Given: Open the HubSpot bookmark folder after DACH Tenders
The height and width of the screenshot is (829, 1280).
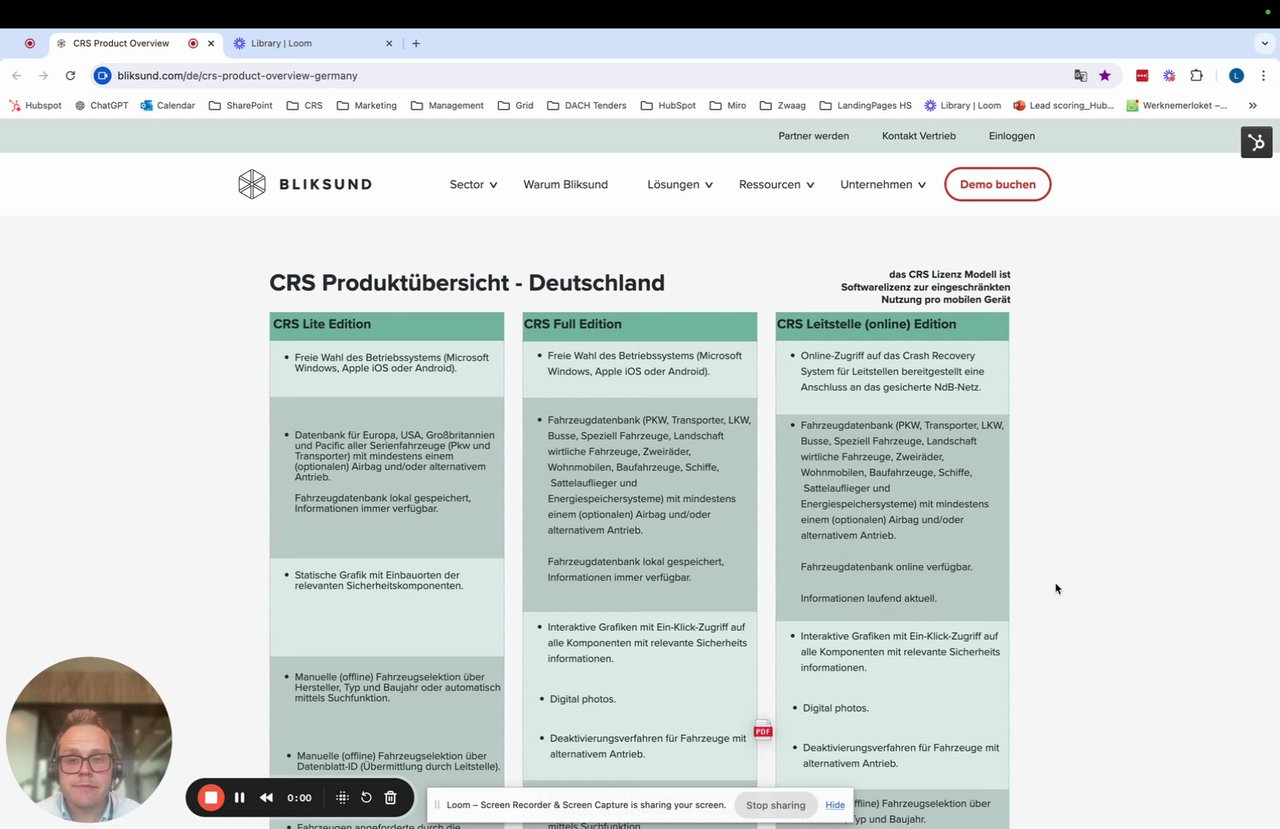Looking at the screenshot, I should pyautogui.click(x=668, y=105).
